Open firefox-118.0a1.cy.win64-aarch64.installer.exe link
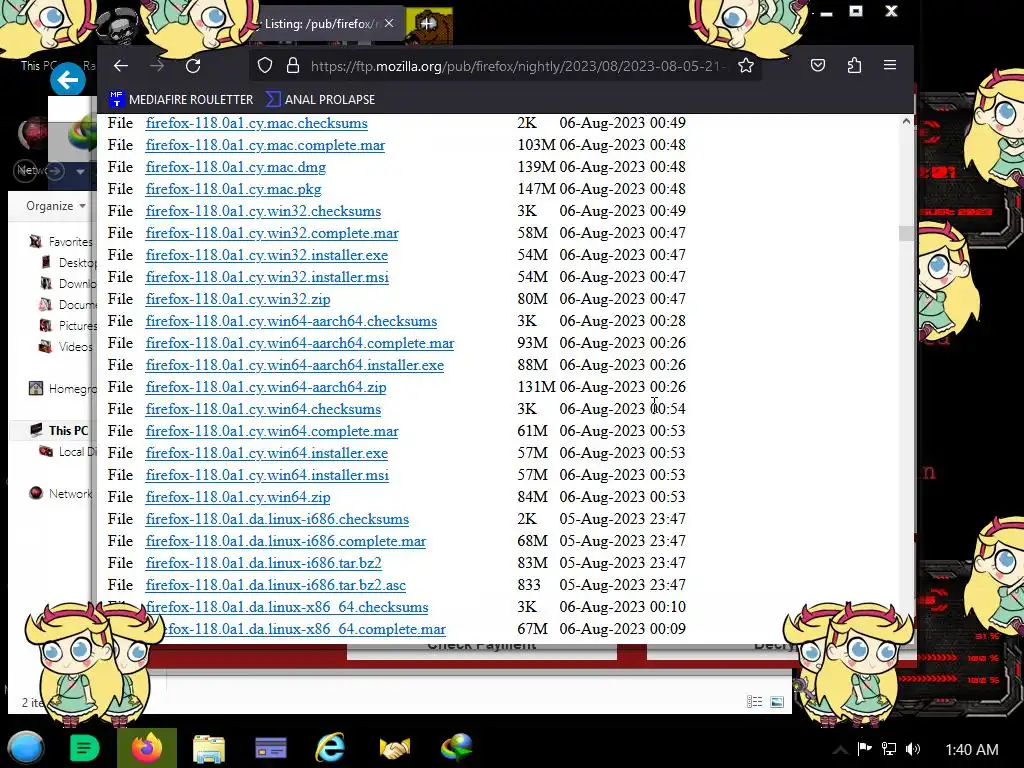Image resolution: width=1024 pixels, height=768 pixels. (295, 365)
